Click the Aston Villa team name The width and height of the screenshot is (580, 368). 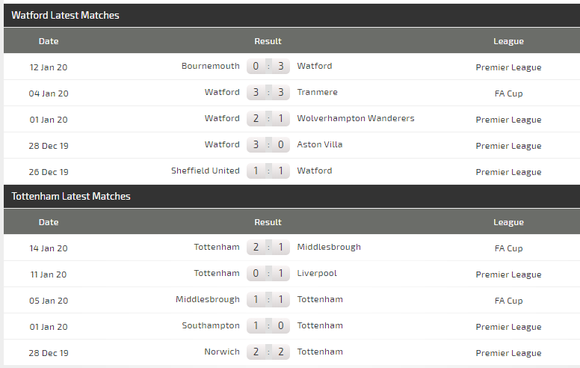pyautogui.click(x=320, y=145)
